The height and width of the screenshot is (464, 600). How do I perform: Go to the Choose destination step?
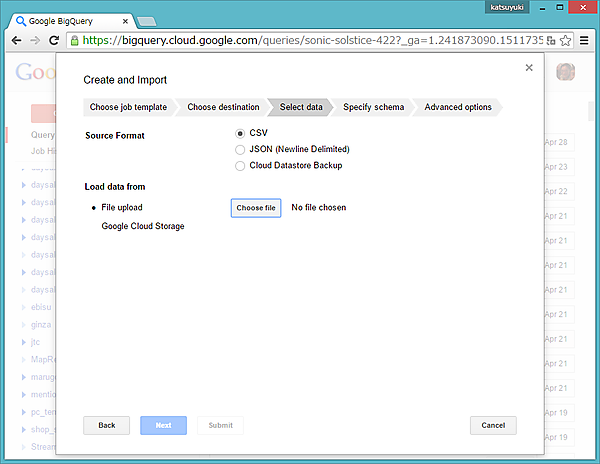click(223, 107)
